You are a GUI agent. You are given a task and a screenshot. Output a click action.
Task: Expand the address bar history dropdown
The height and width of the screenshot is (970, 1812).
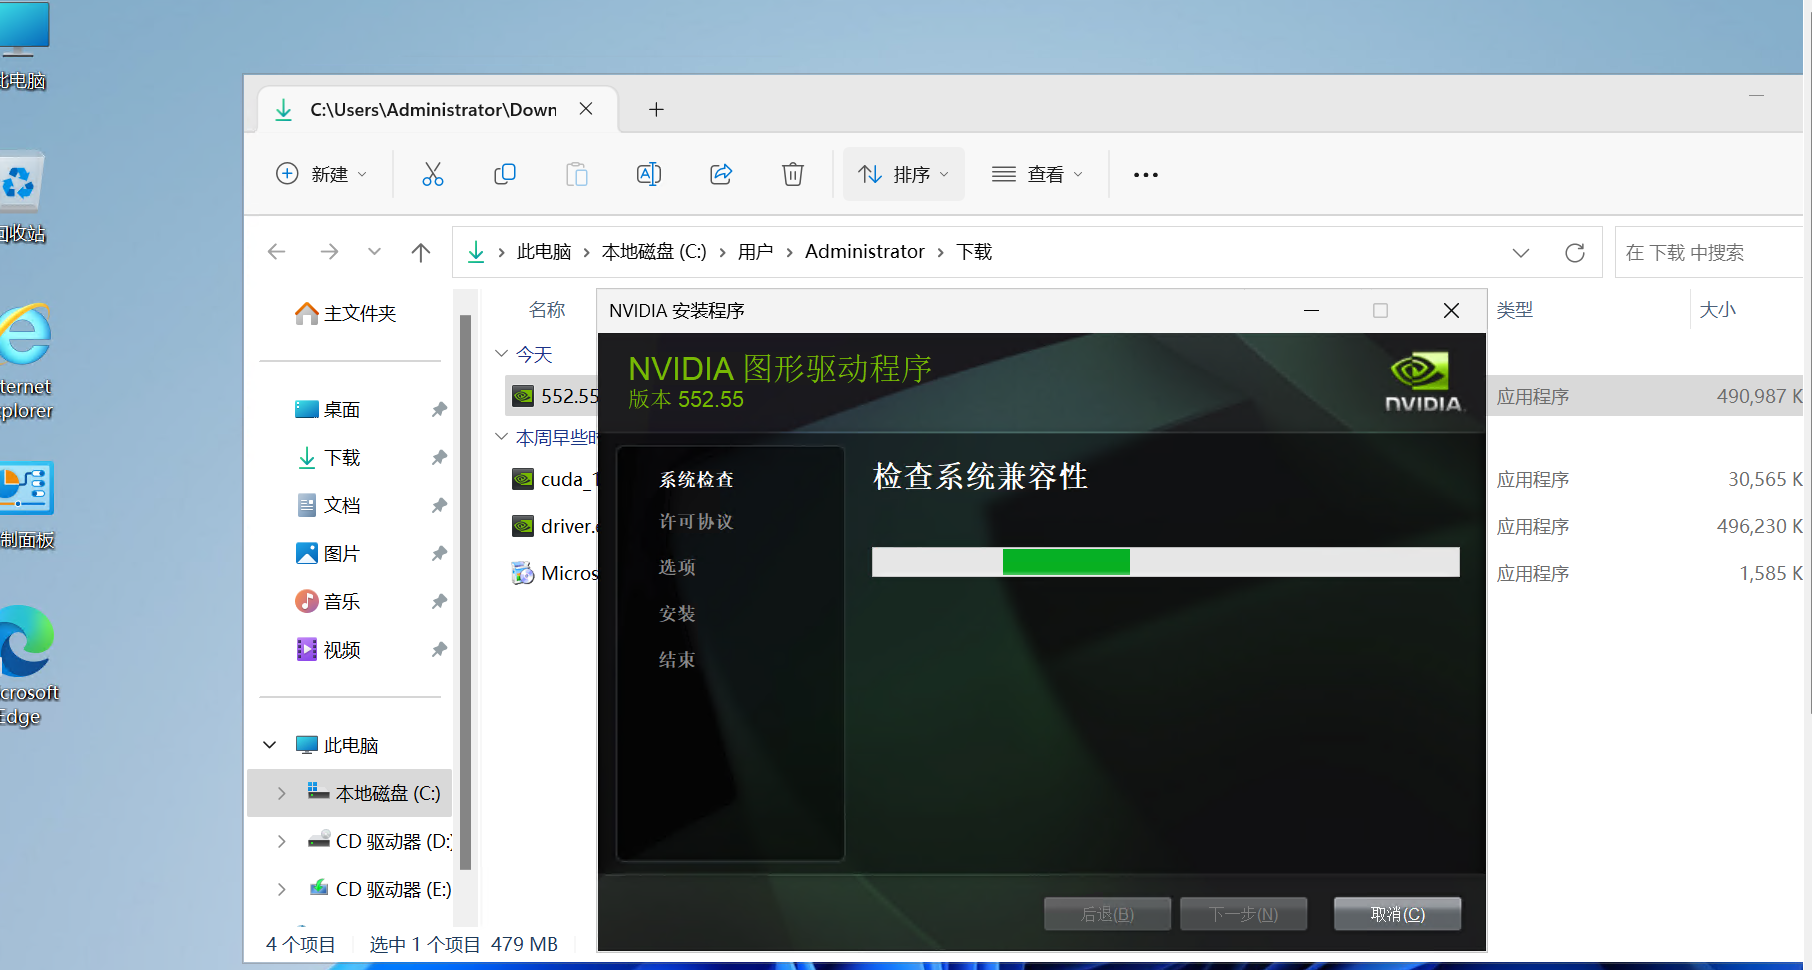point(1521,253)
